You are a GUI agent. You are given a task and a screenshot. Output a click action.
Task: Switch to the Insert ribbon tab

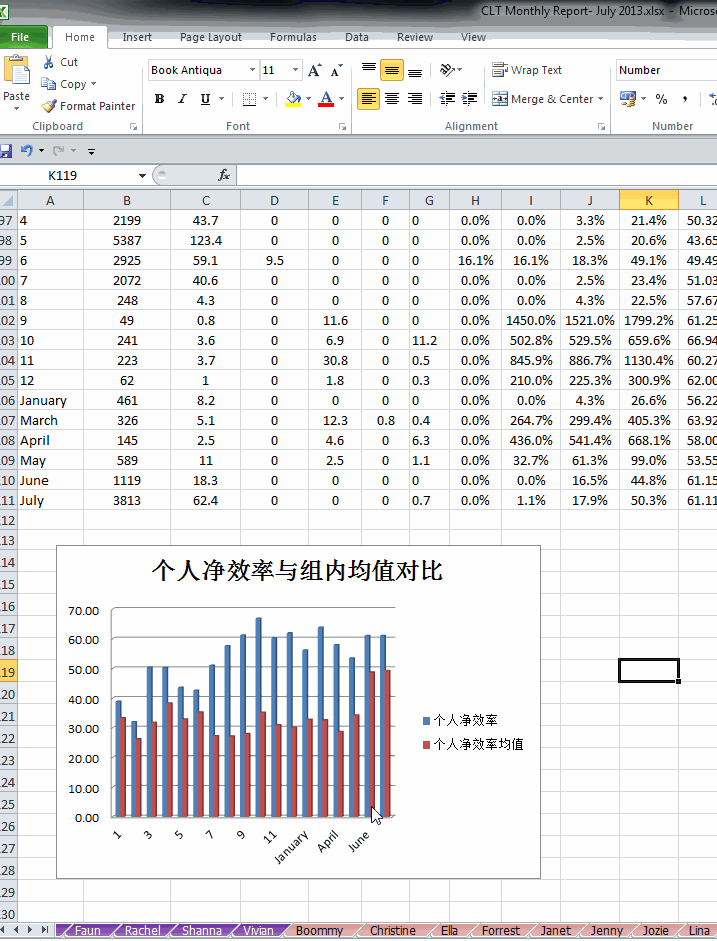pyautogui.click(x=137, y=37)
